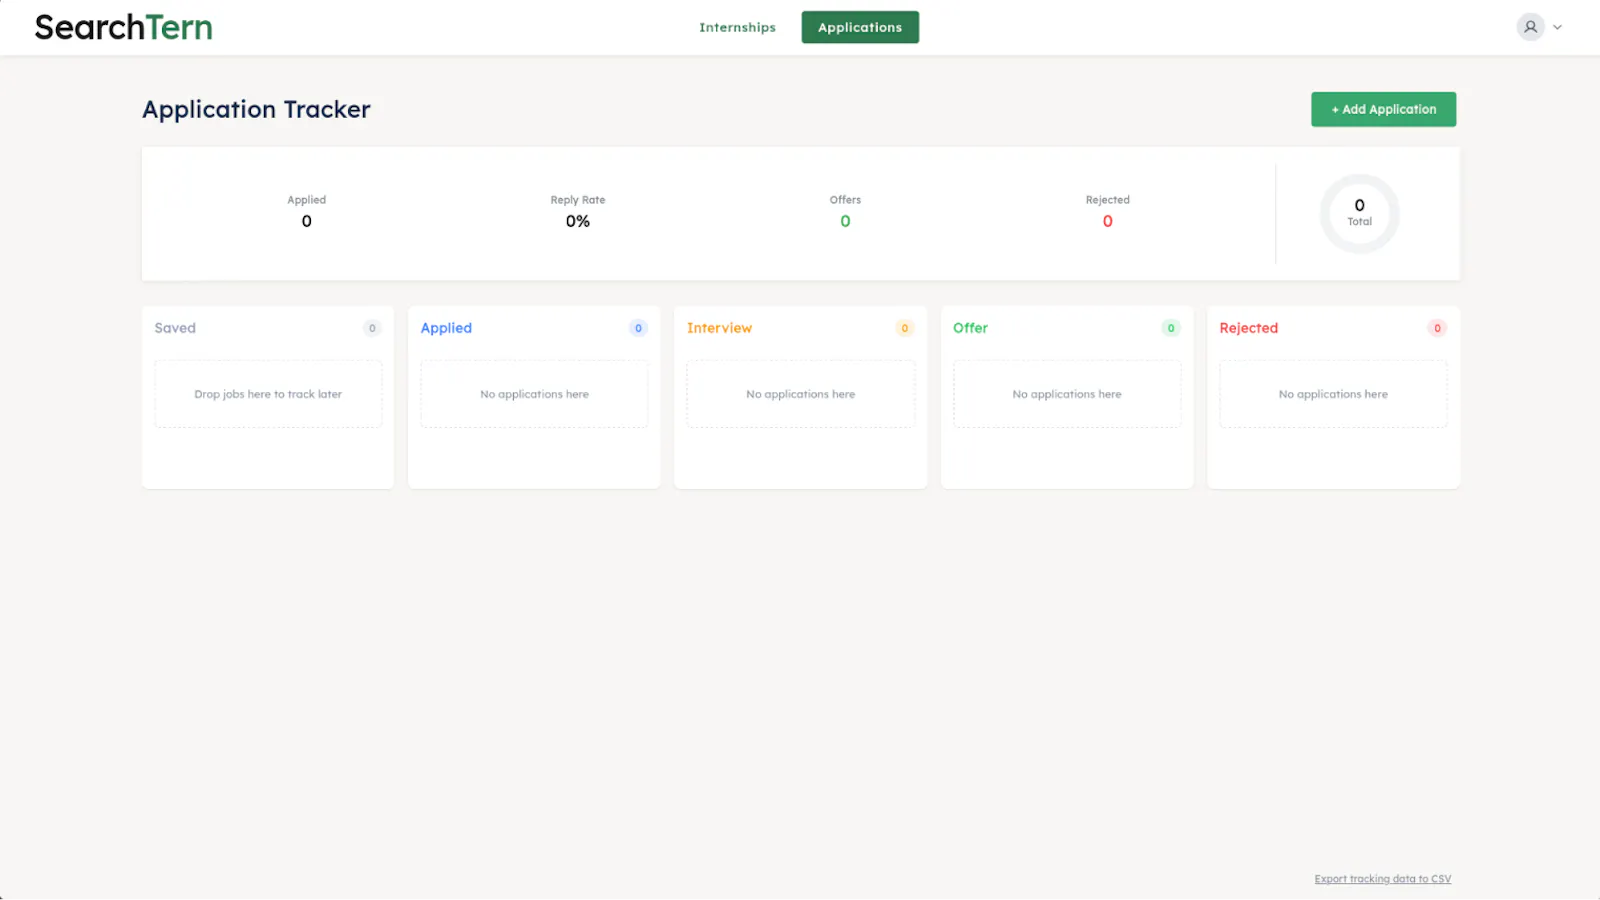This screenshot has width=1600, height=900.
Task: Click the 'Drop jobs here to track later' area
Action: [x=268, y=394]
